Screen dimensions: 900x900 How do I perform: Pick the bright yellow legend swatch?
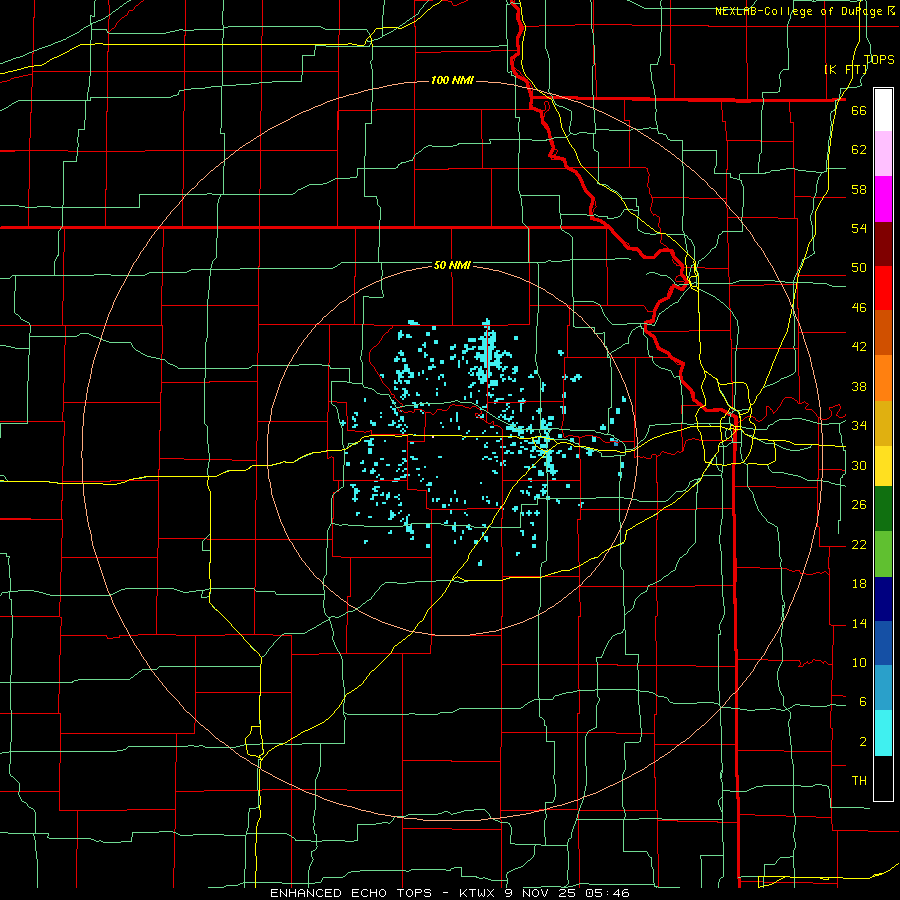point(883,465)
